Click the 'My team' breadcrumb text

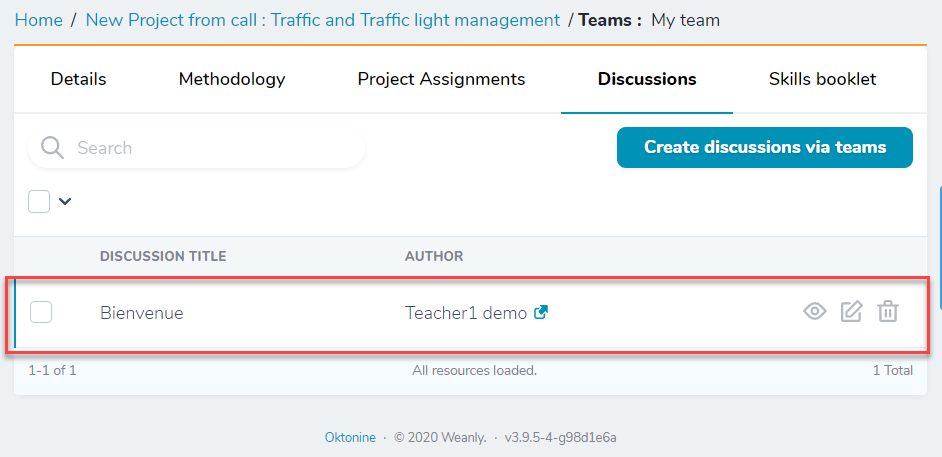click(x=685, y=20)
